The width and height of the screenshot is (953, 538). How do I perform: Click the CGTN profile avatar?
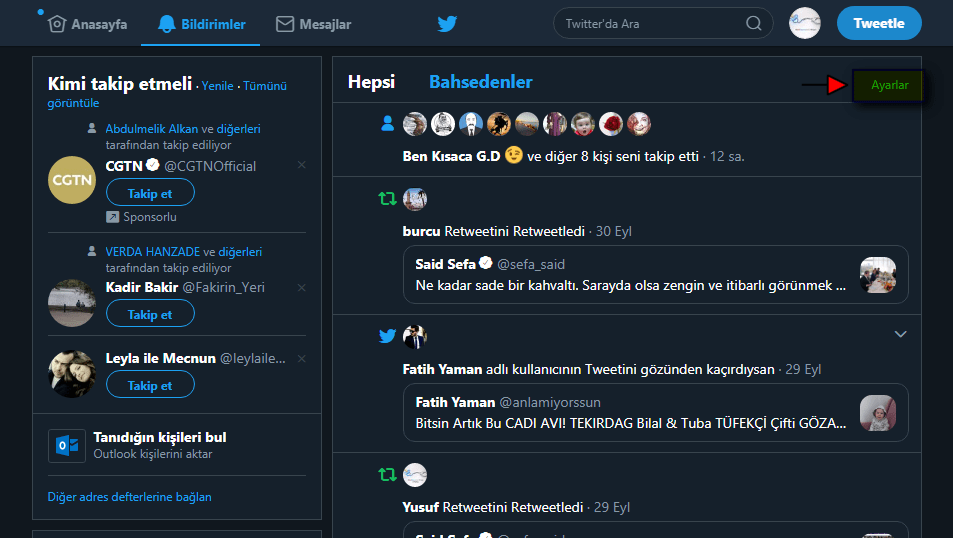pyautogui.click(x=72, y=180)
